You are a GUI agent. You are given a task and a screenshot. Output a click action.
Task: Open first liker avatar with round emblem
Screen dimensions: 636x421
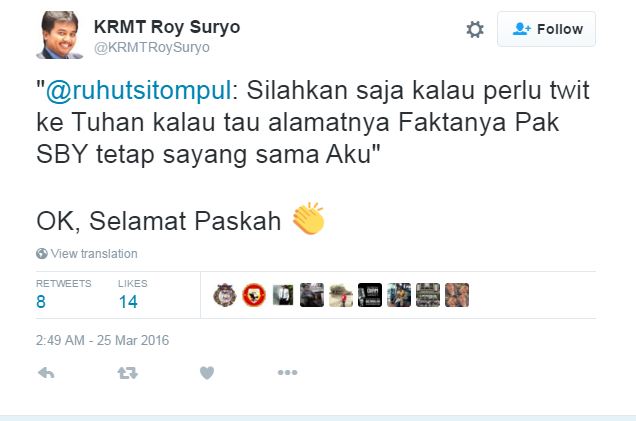(x=225, y=295)
